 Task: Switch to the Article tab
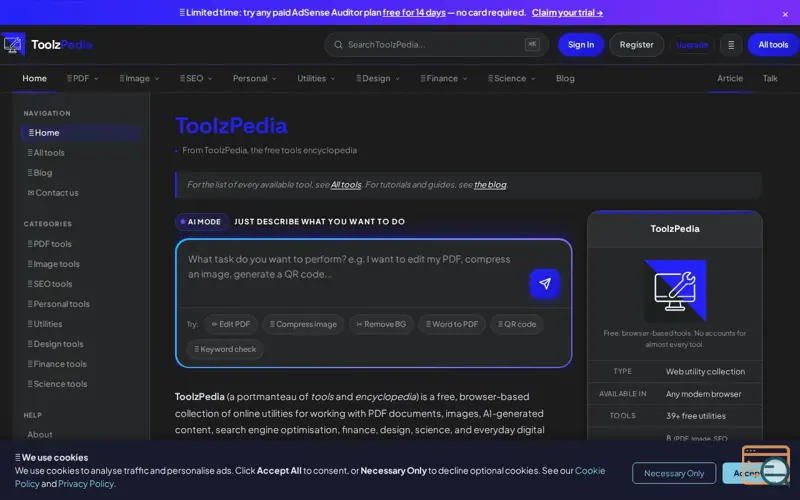(x=730, y=79)
